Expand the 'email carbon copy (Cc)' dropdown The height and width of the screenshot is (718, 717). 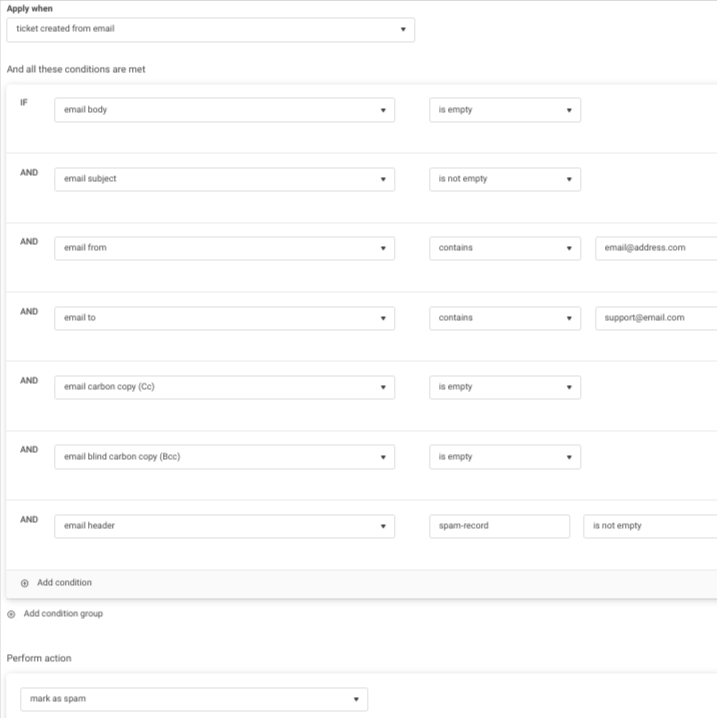(x=224, y=387)
